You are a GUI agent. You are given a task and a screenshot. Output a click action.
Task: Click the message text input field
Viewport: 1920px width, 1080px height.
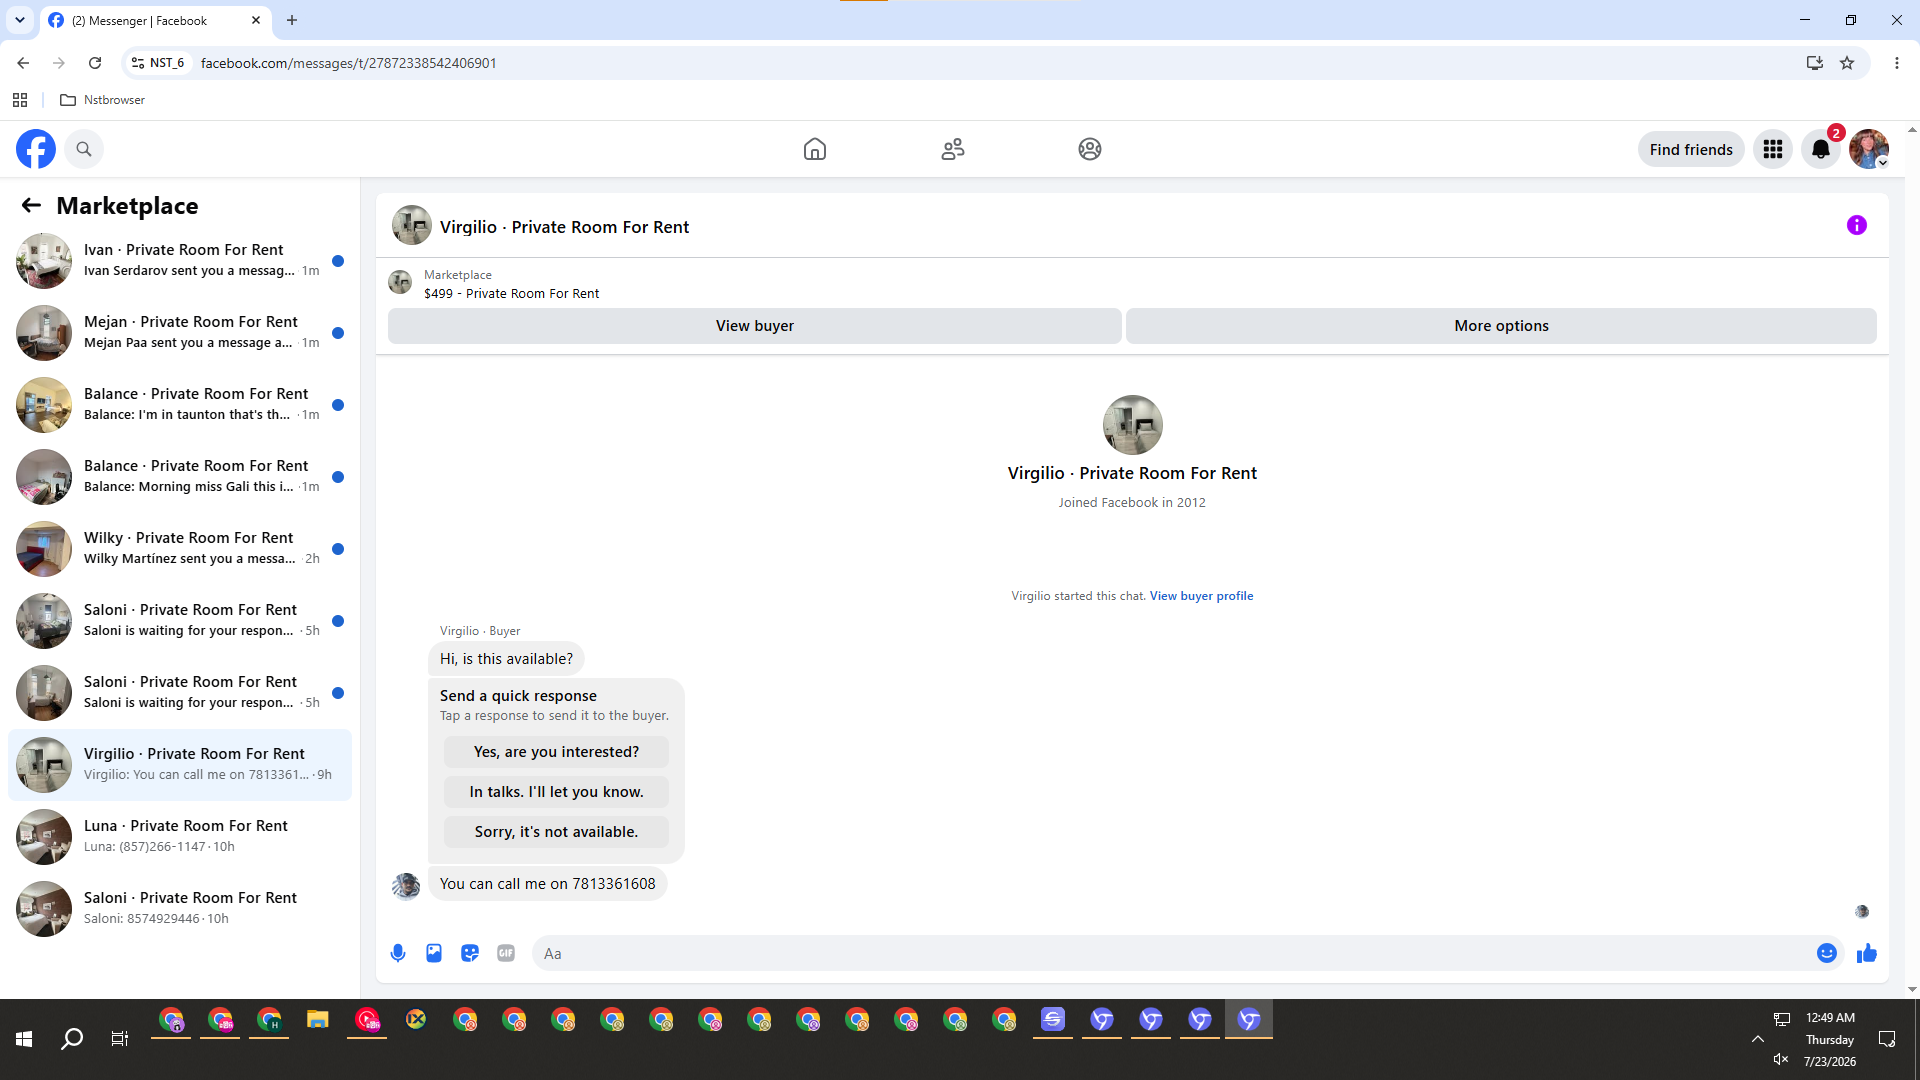pyautogui.click(x=1175, y=953)
